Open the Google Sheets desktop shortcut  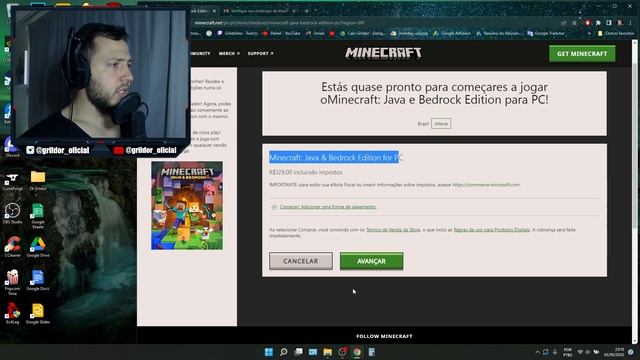[38, 216]
